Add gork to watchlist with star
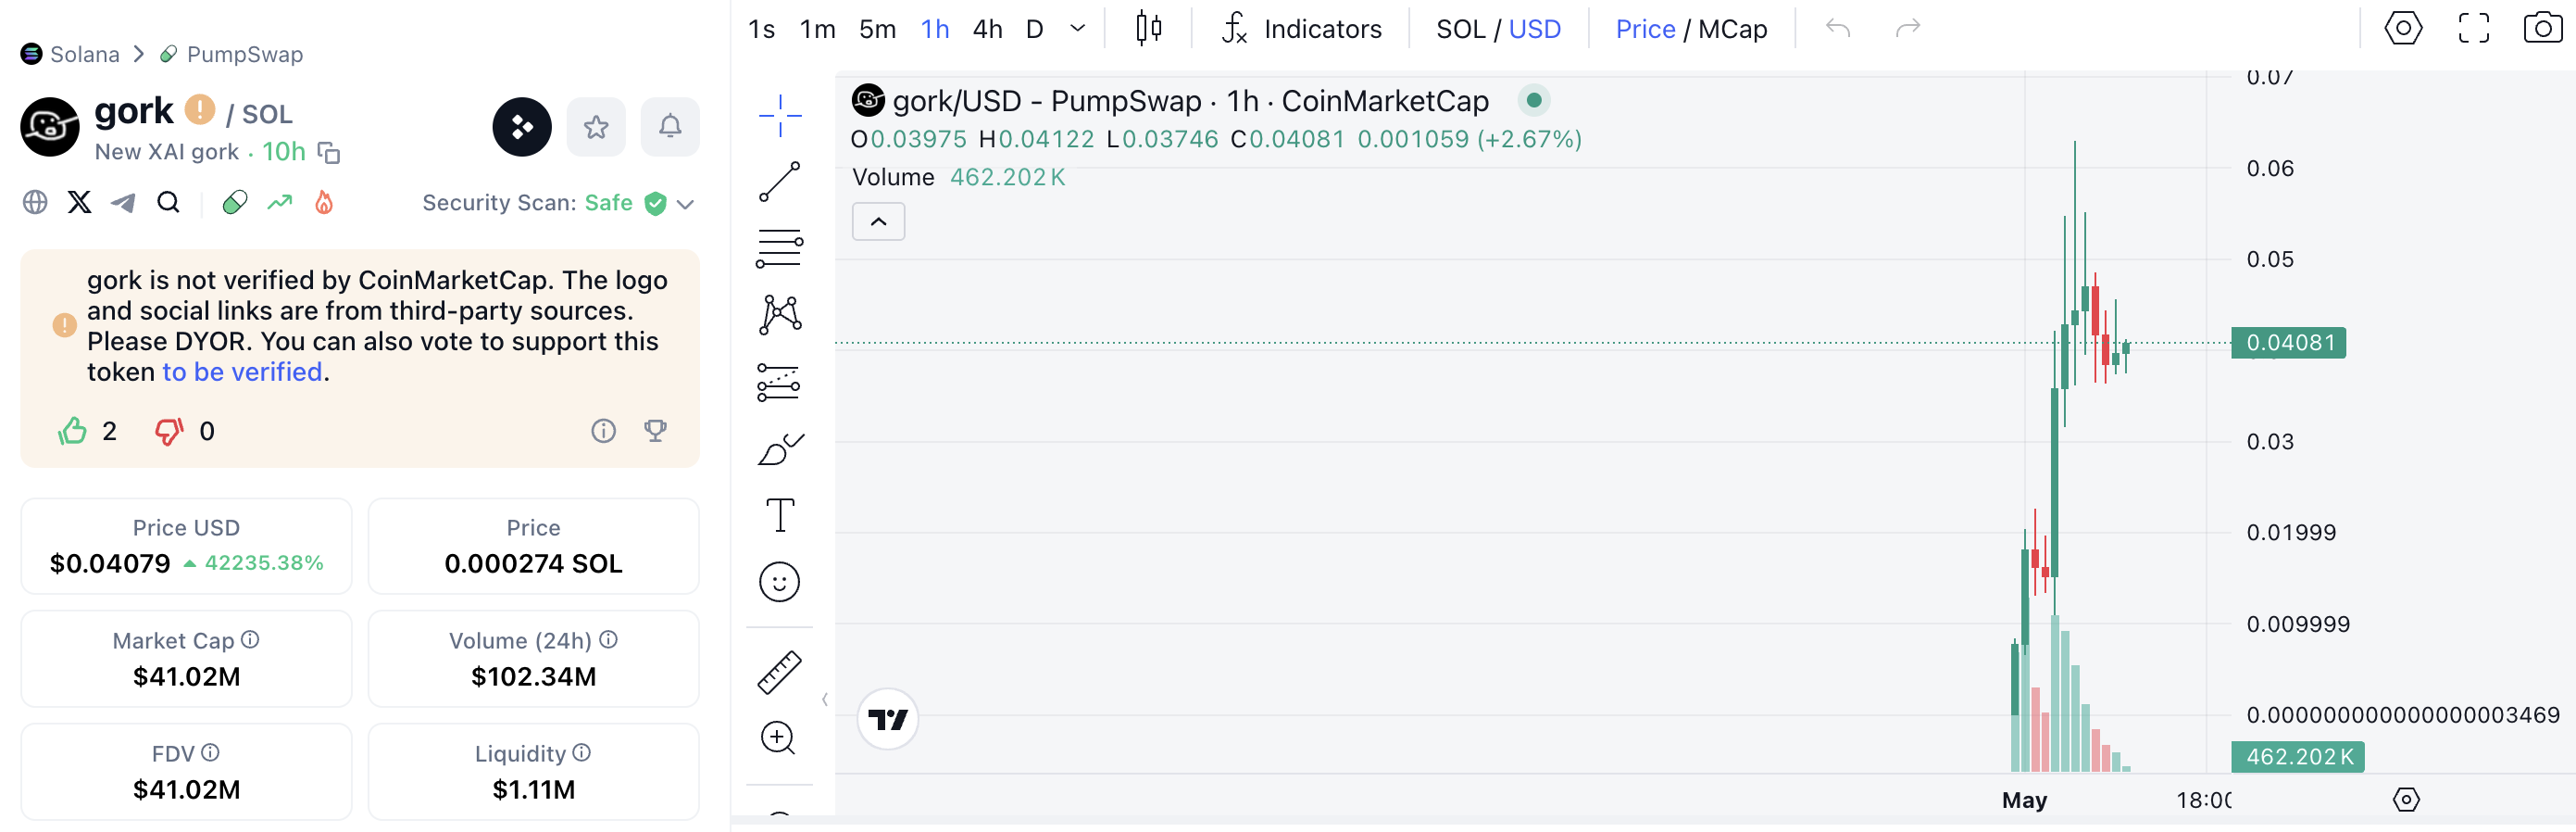This screenshot has height=832, width=2576. [x=596, y=127]
